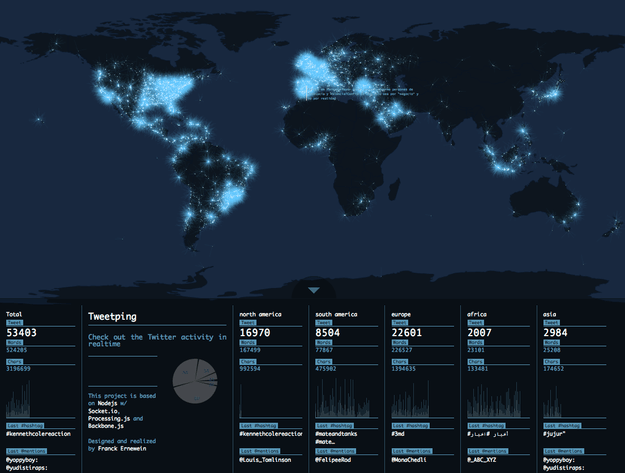
Task: Click the asia tweet histogram
Action: 552,402
